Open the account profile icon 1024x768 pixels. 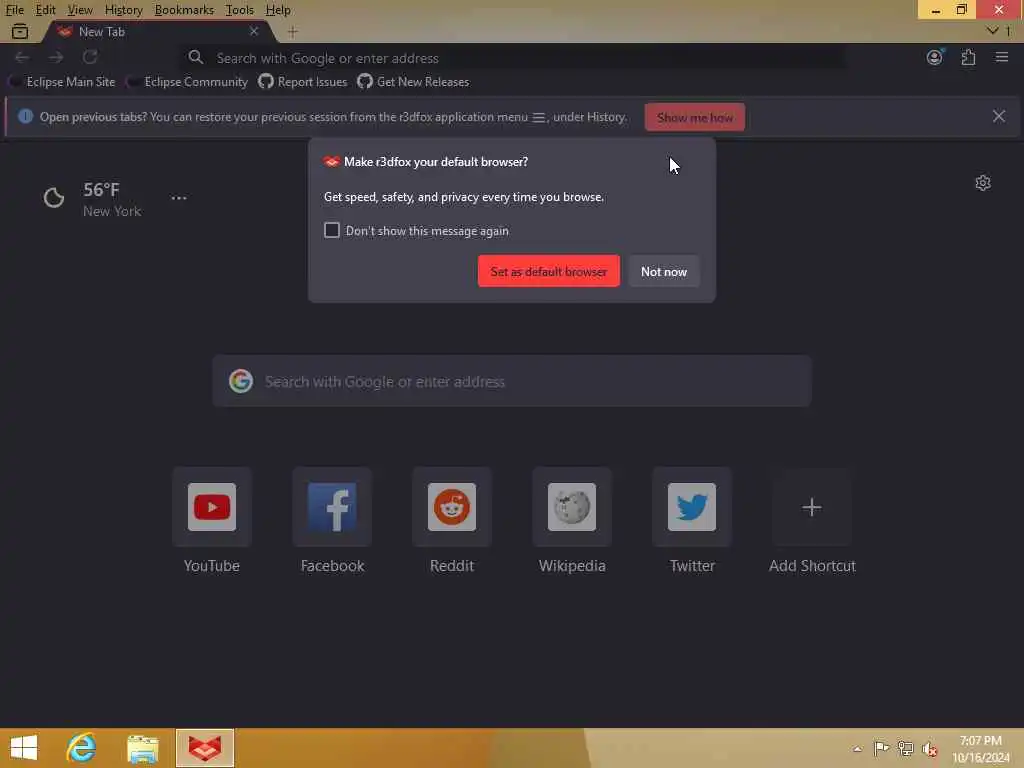(935, 57)
